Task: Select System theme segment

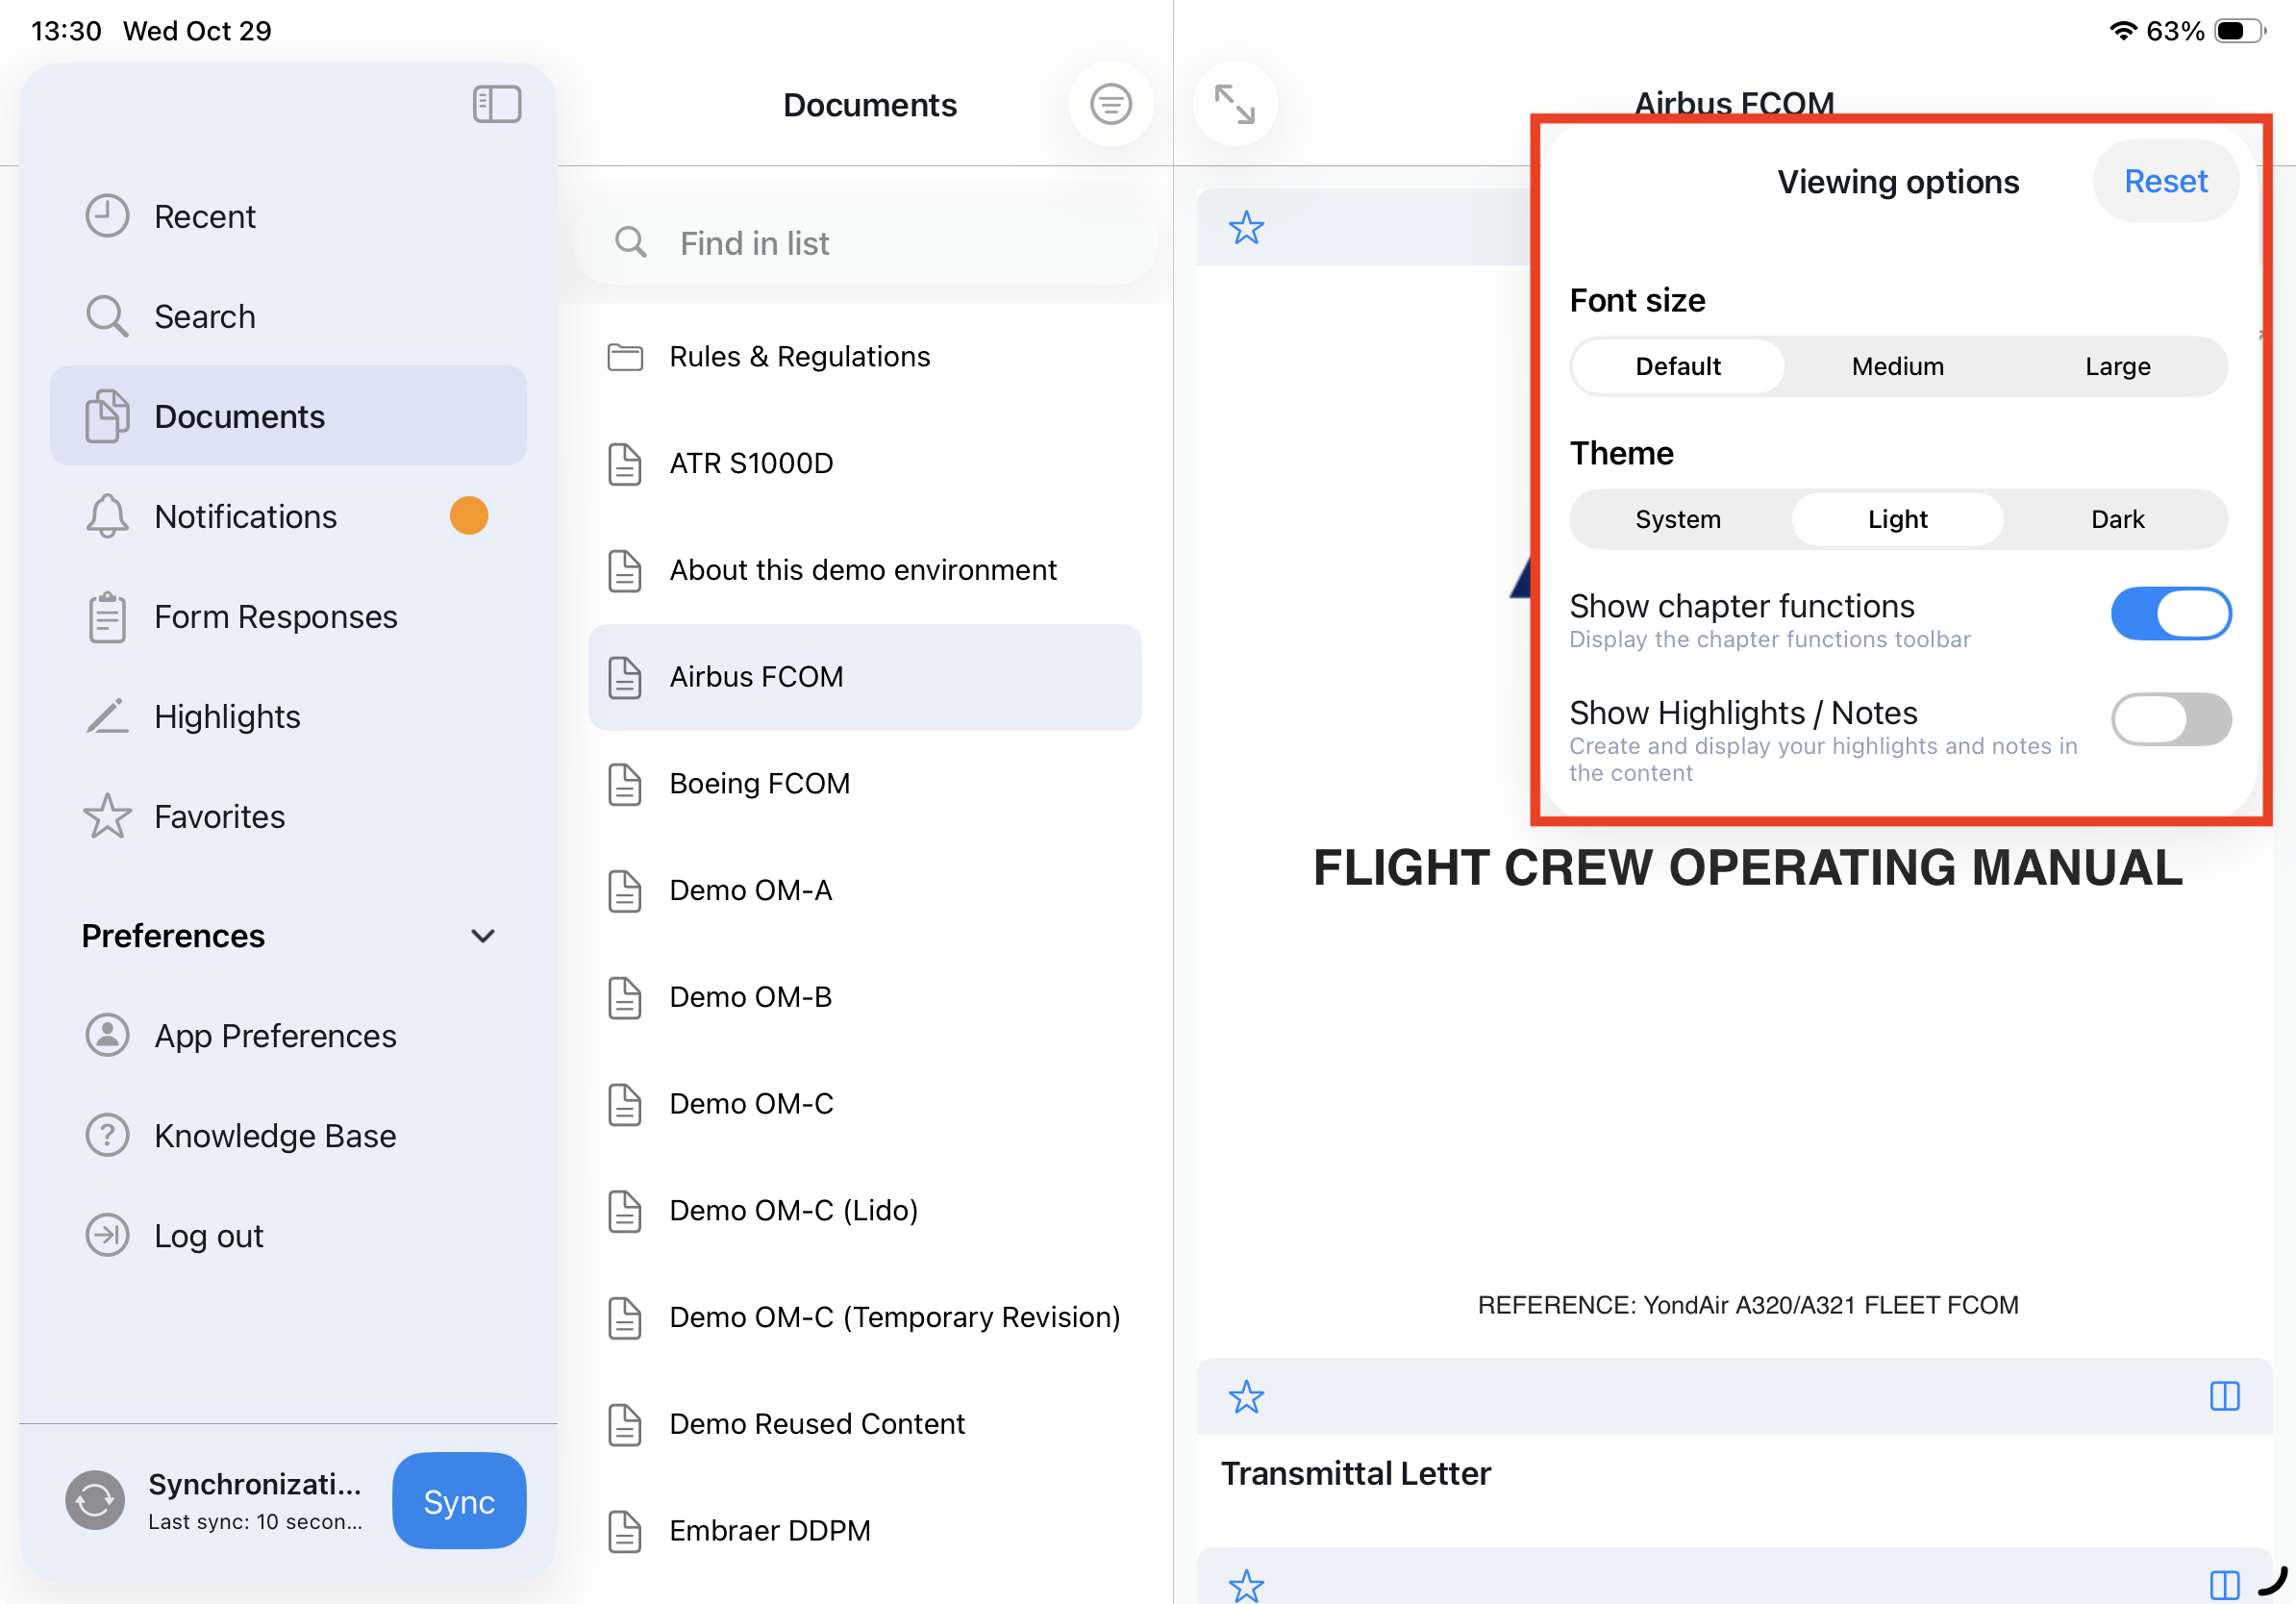Action: pos(1677,519)
